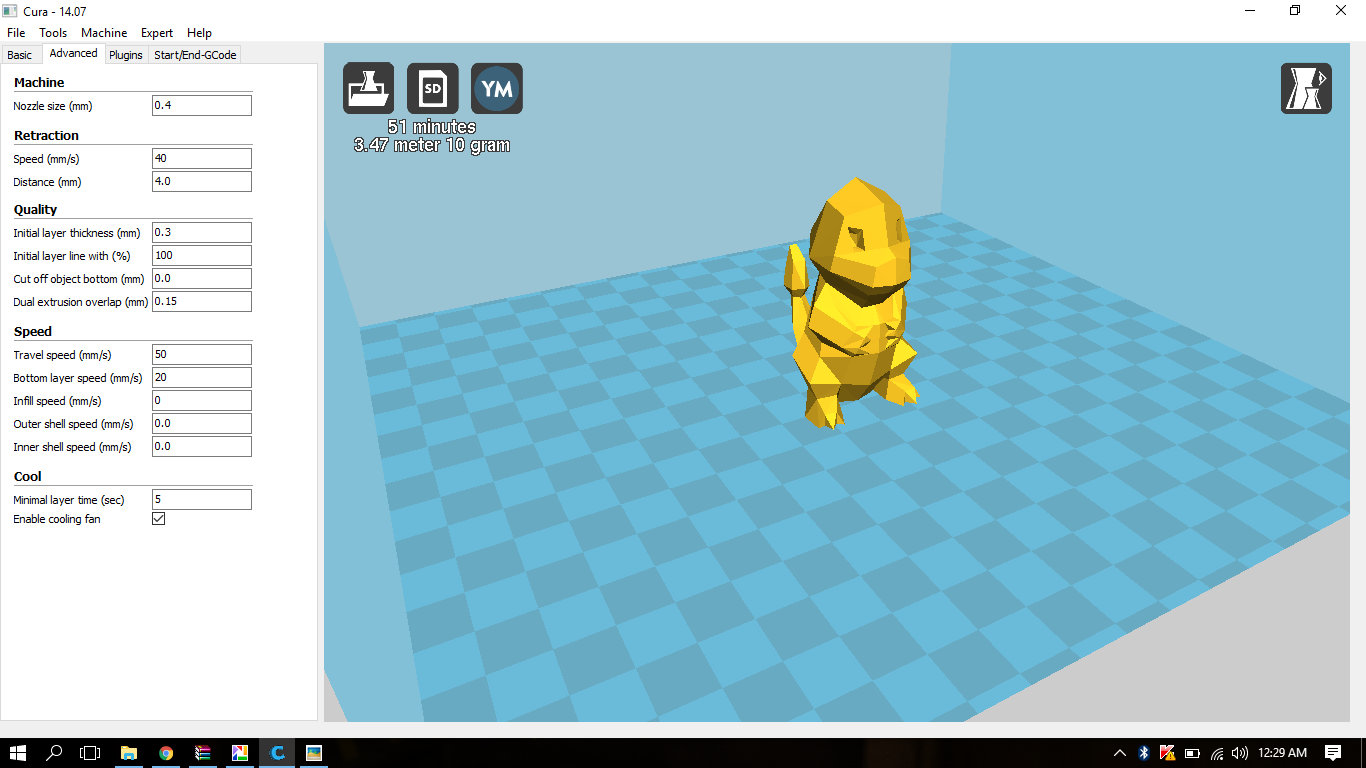
Task: Open WinRAR from the taskbar
Action: pos(203,753)
